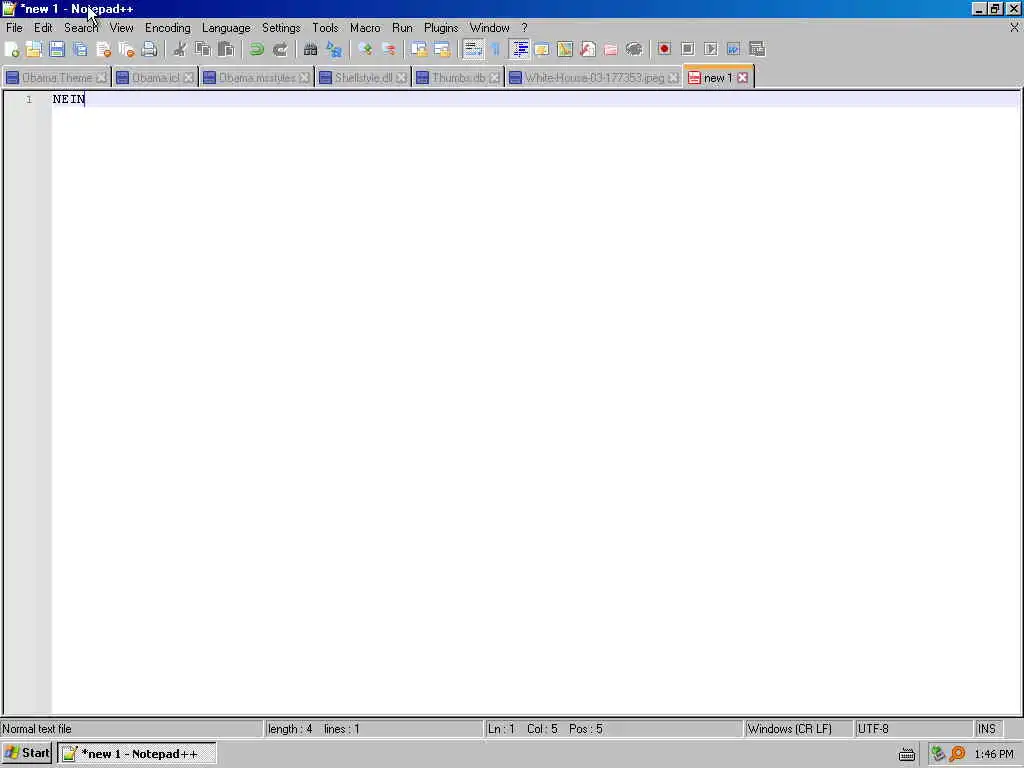Open the Windows Start button
The image size is (1024, 768).
pyautogui.click(x=27, y=753)
